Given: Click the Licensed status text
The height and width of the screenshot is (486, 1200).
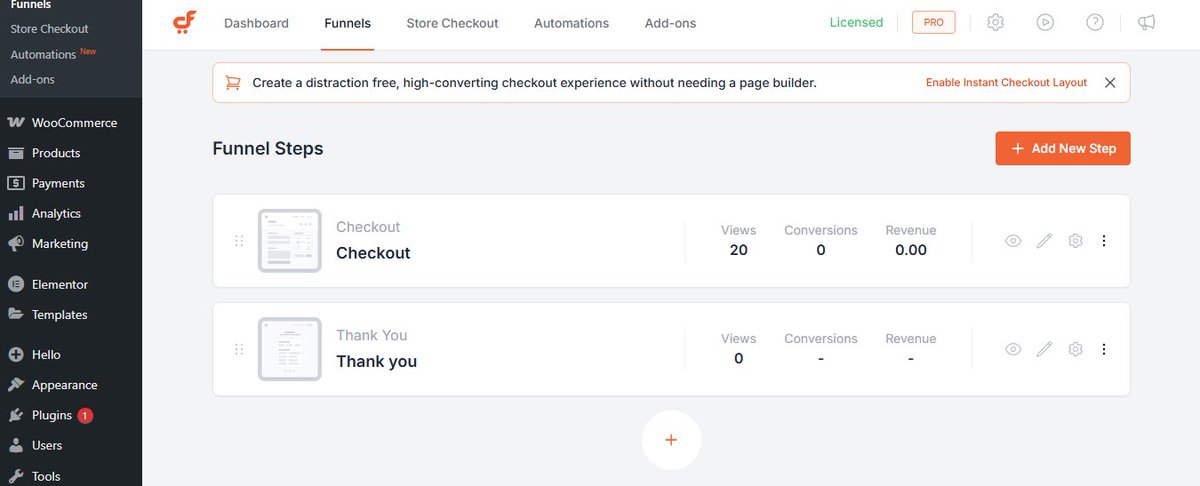Looking at the screenshot, I should click(856, 22).
